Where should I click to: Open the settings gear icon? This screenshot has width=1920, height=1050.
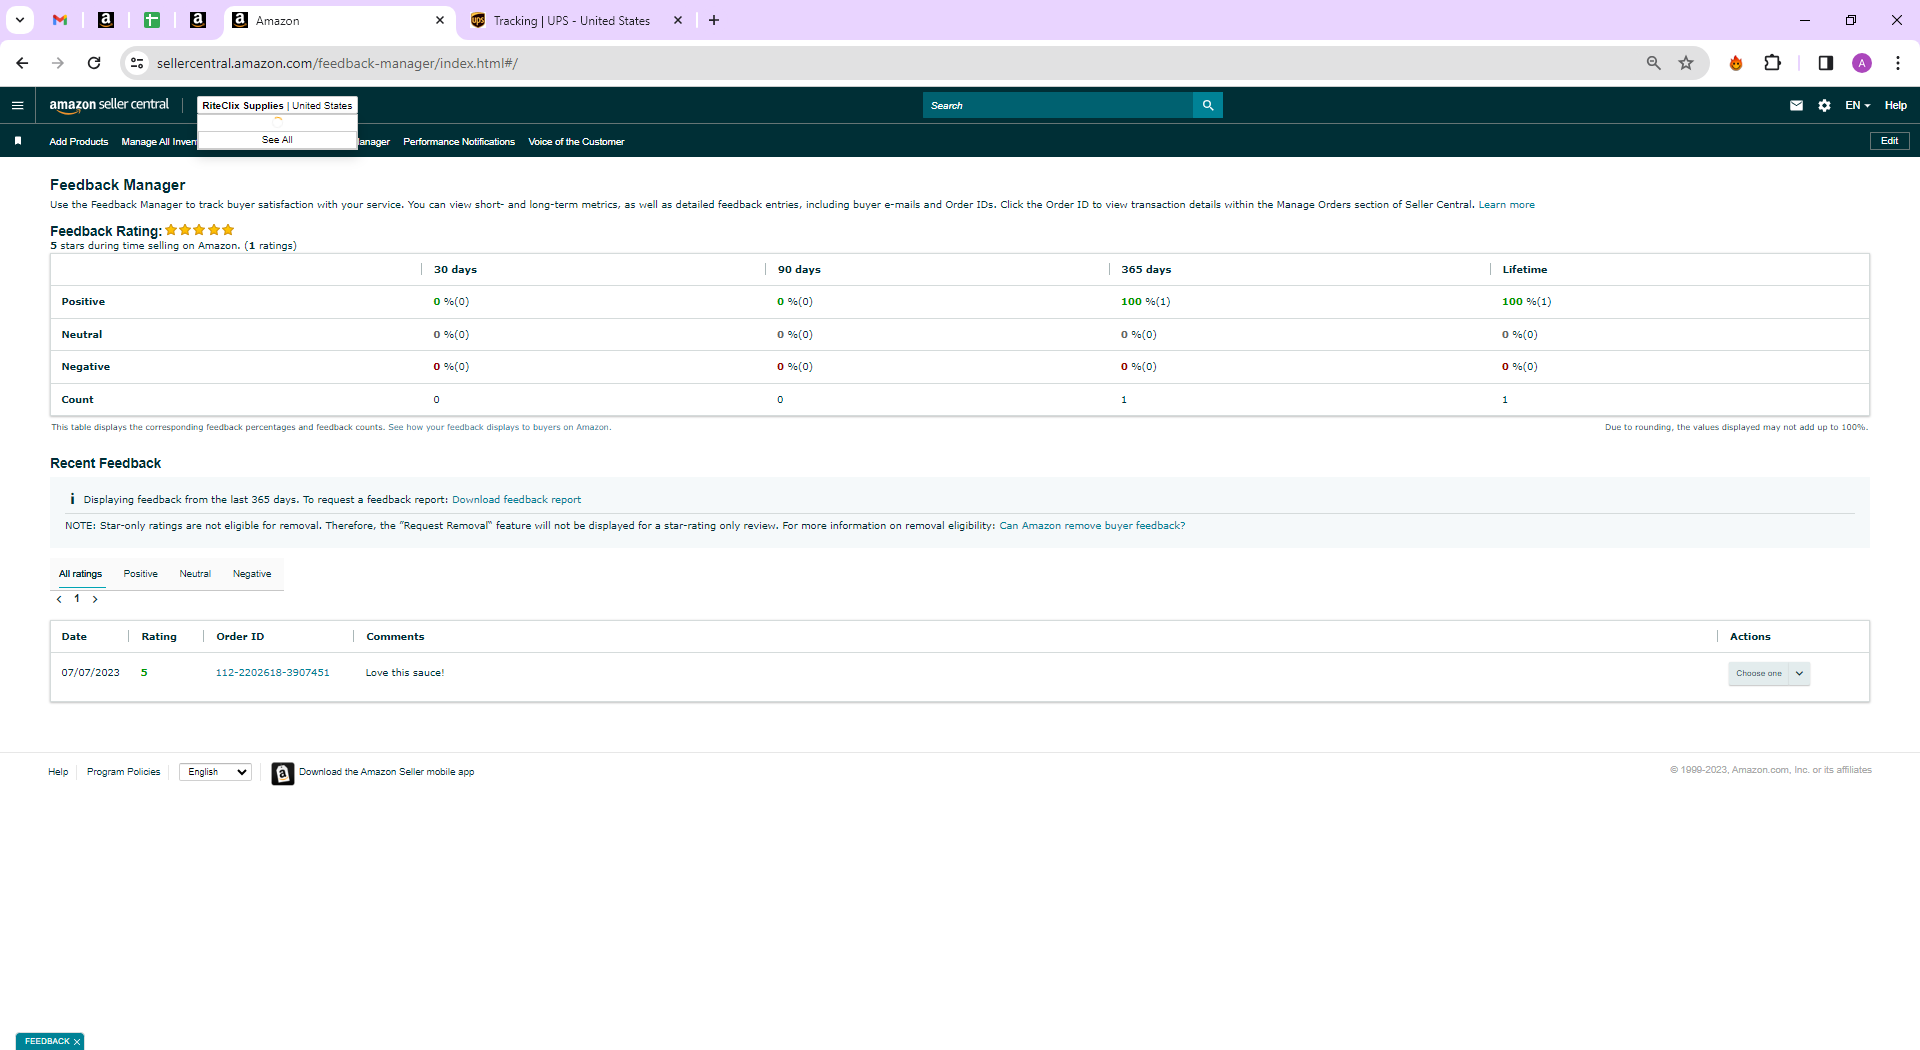1824,105
